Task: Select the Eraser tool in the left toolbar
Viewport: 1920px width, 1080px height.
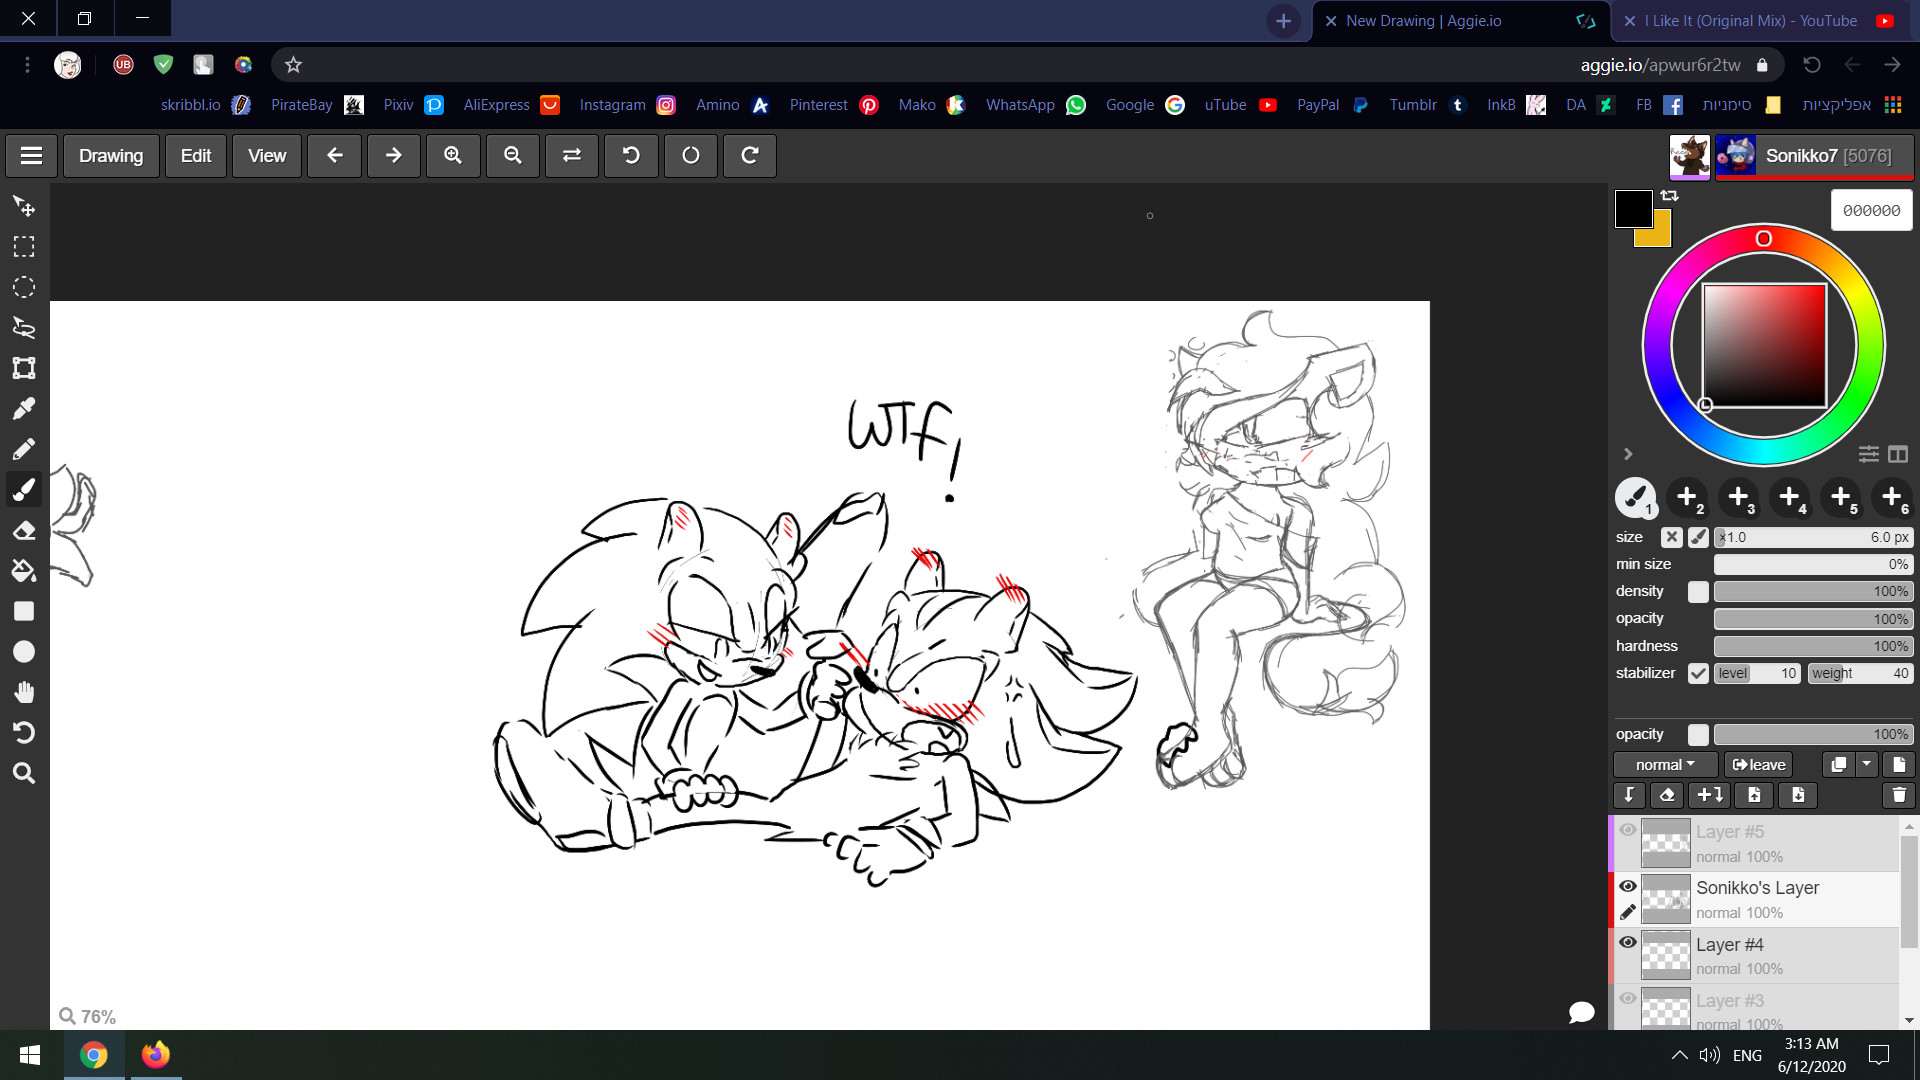Action: 24,530
